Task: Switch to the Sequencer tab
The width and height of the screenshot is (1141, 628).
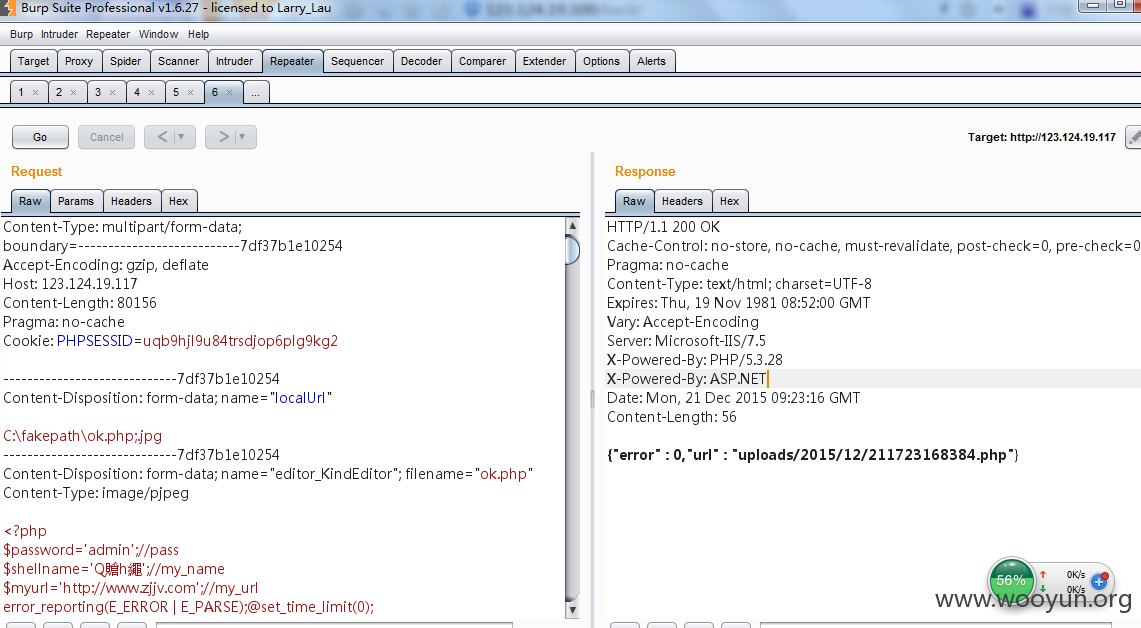Action: point(357,61)
